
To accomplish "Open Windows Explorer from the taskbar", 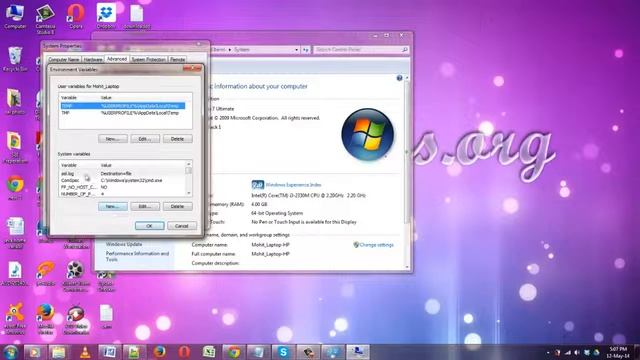I will tap(58, 352).
